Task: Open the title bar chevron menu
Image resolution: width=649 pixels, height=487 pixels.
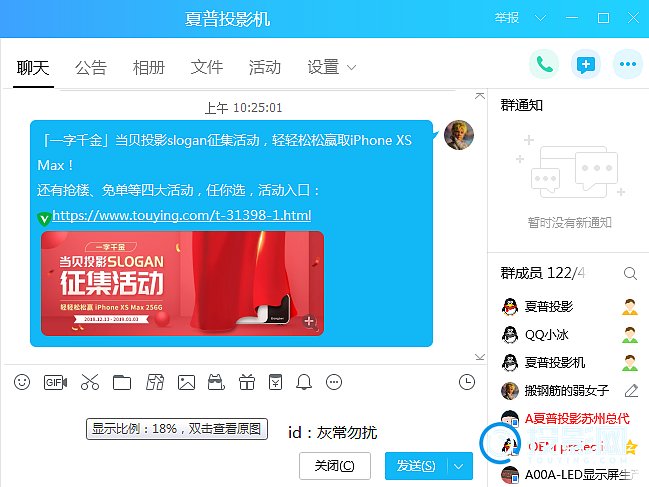Action: (541, 18)
